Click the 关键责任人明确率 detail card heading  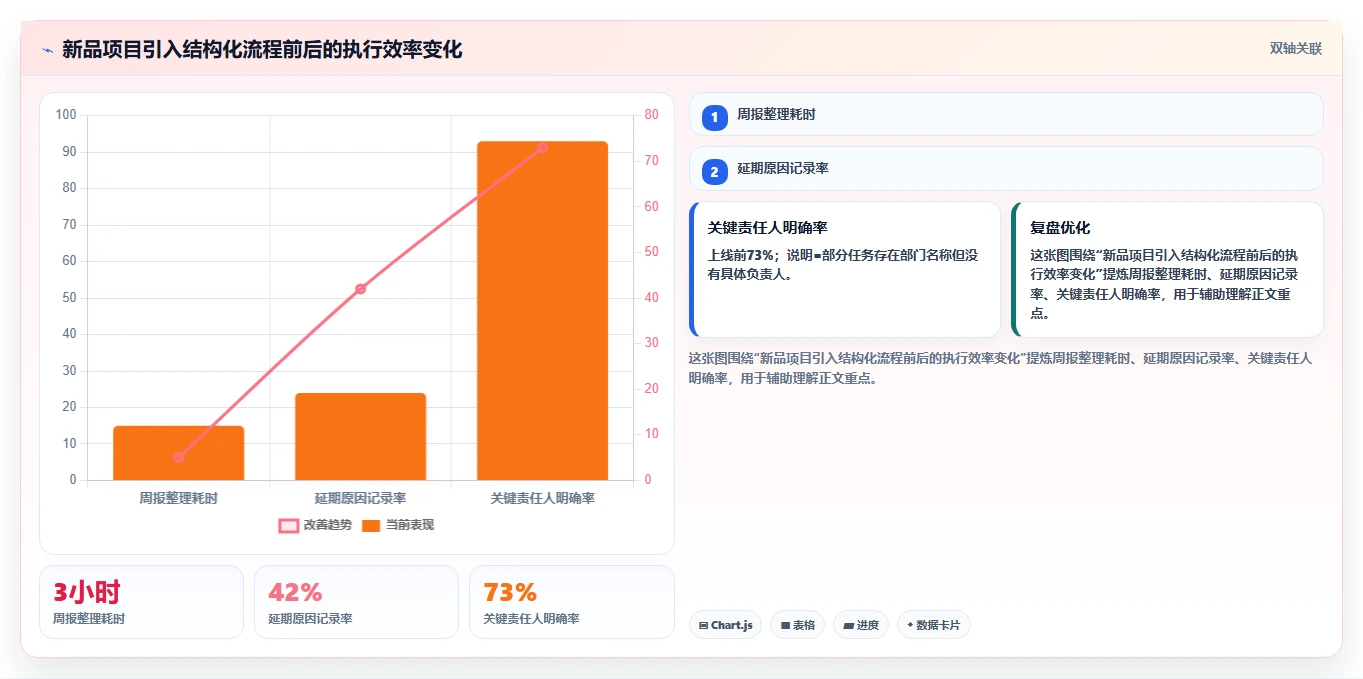pyautogui.click(x=767, y=228)
